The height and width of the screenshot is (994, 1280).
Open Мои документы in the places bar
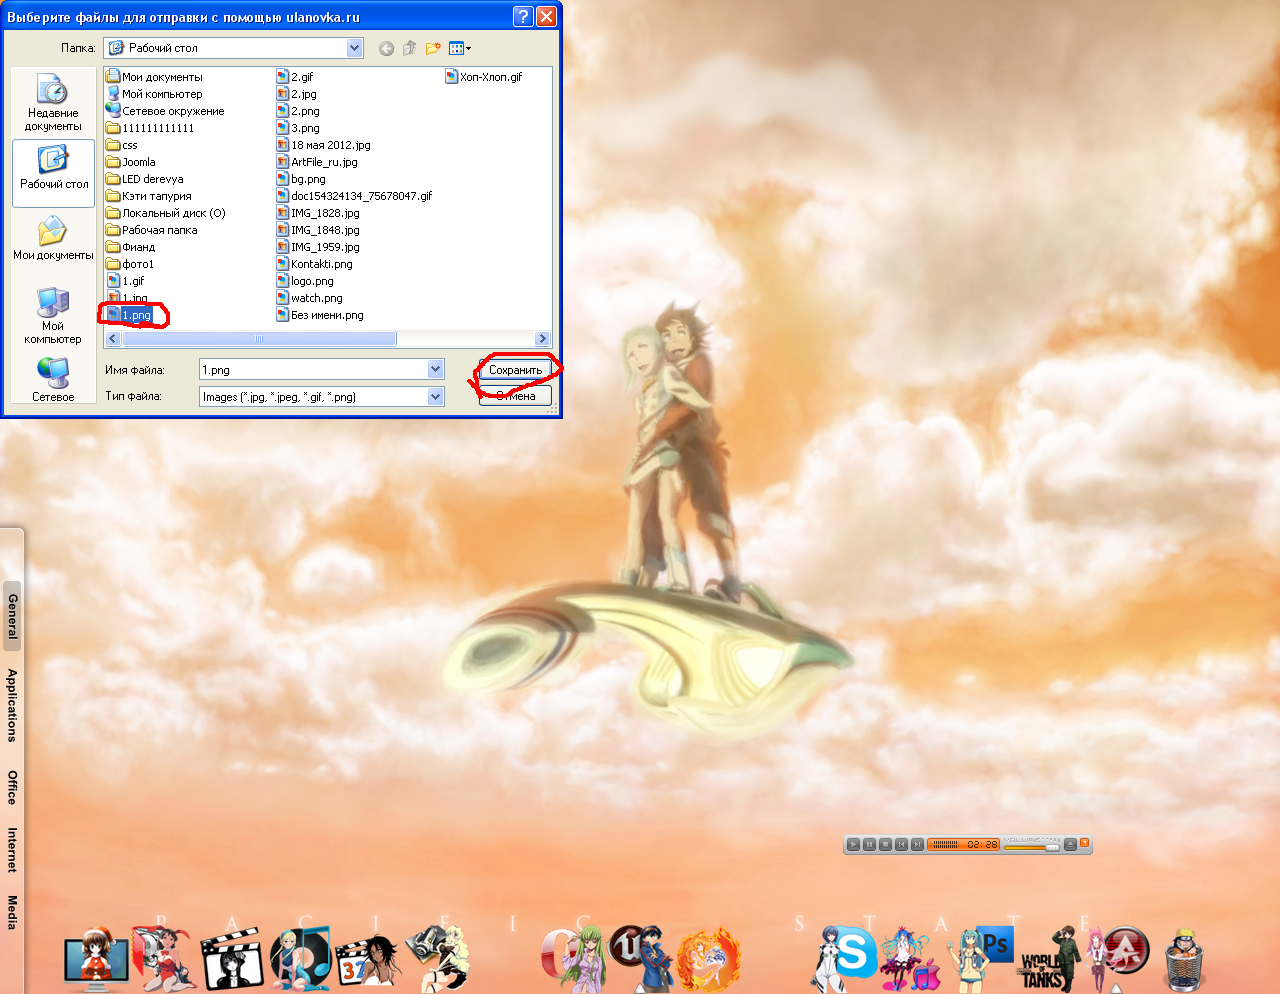point(53,240)
